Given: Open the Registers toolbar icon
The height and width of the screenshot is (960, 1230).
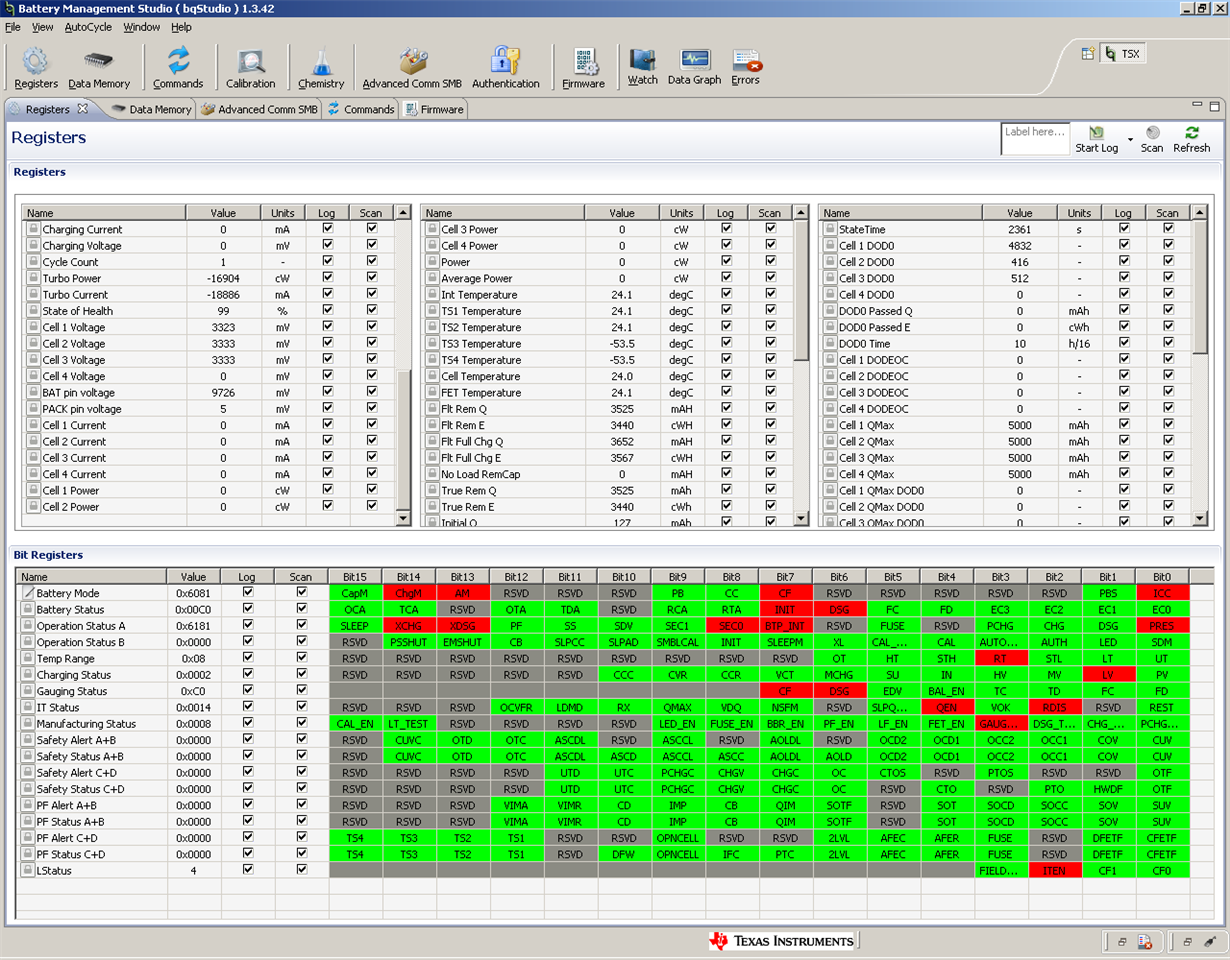Looking at the screenshot, I should [36, 69].
